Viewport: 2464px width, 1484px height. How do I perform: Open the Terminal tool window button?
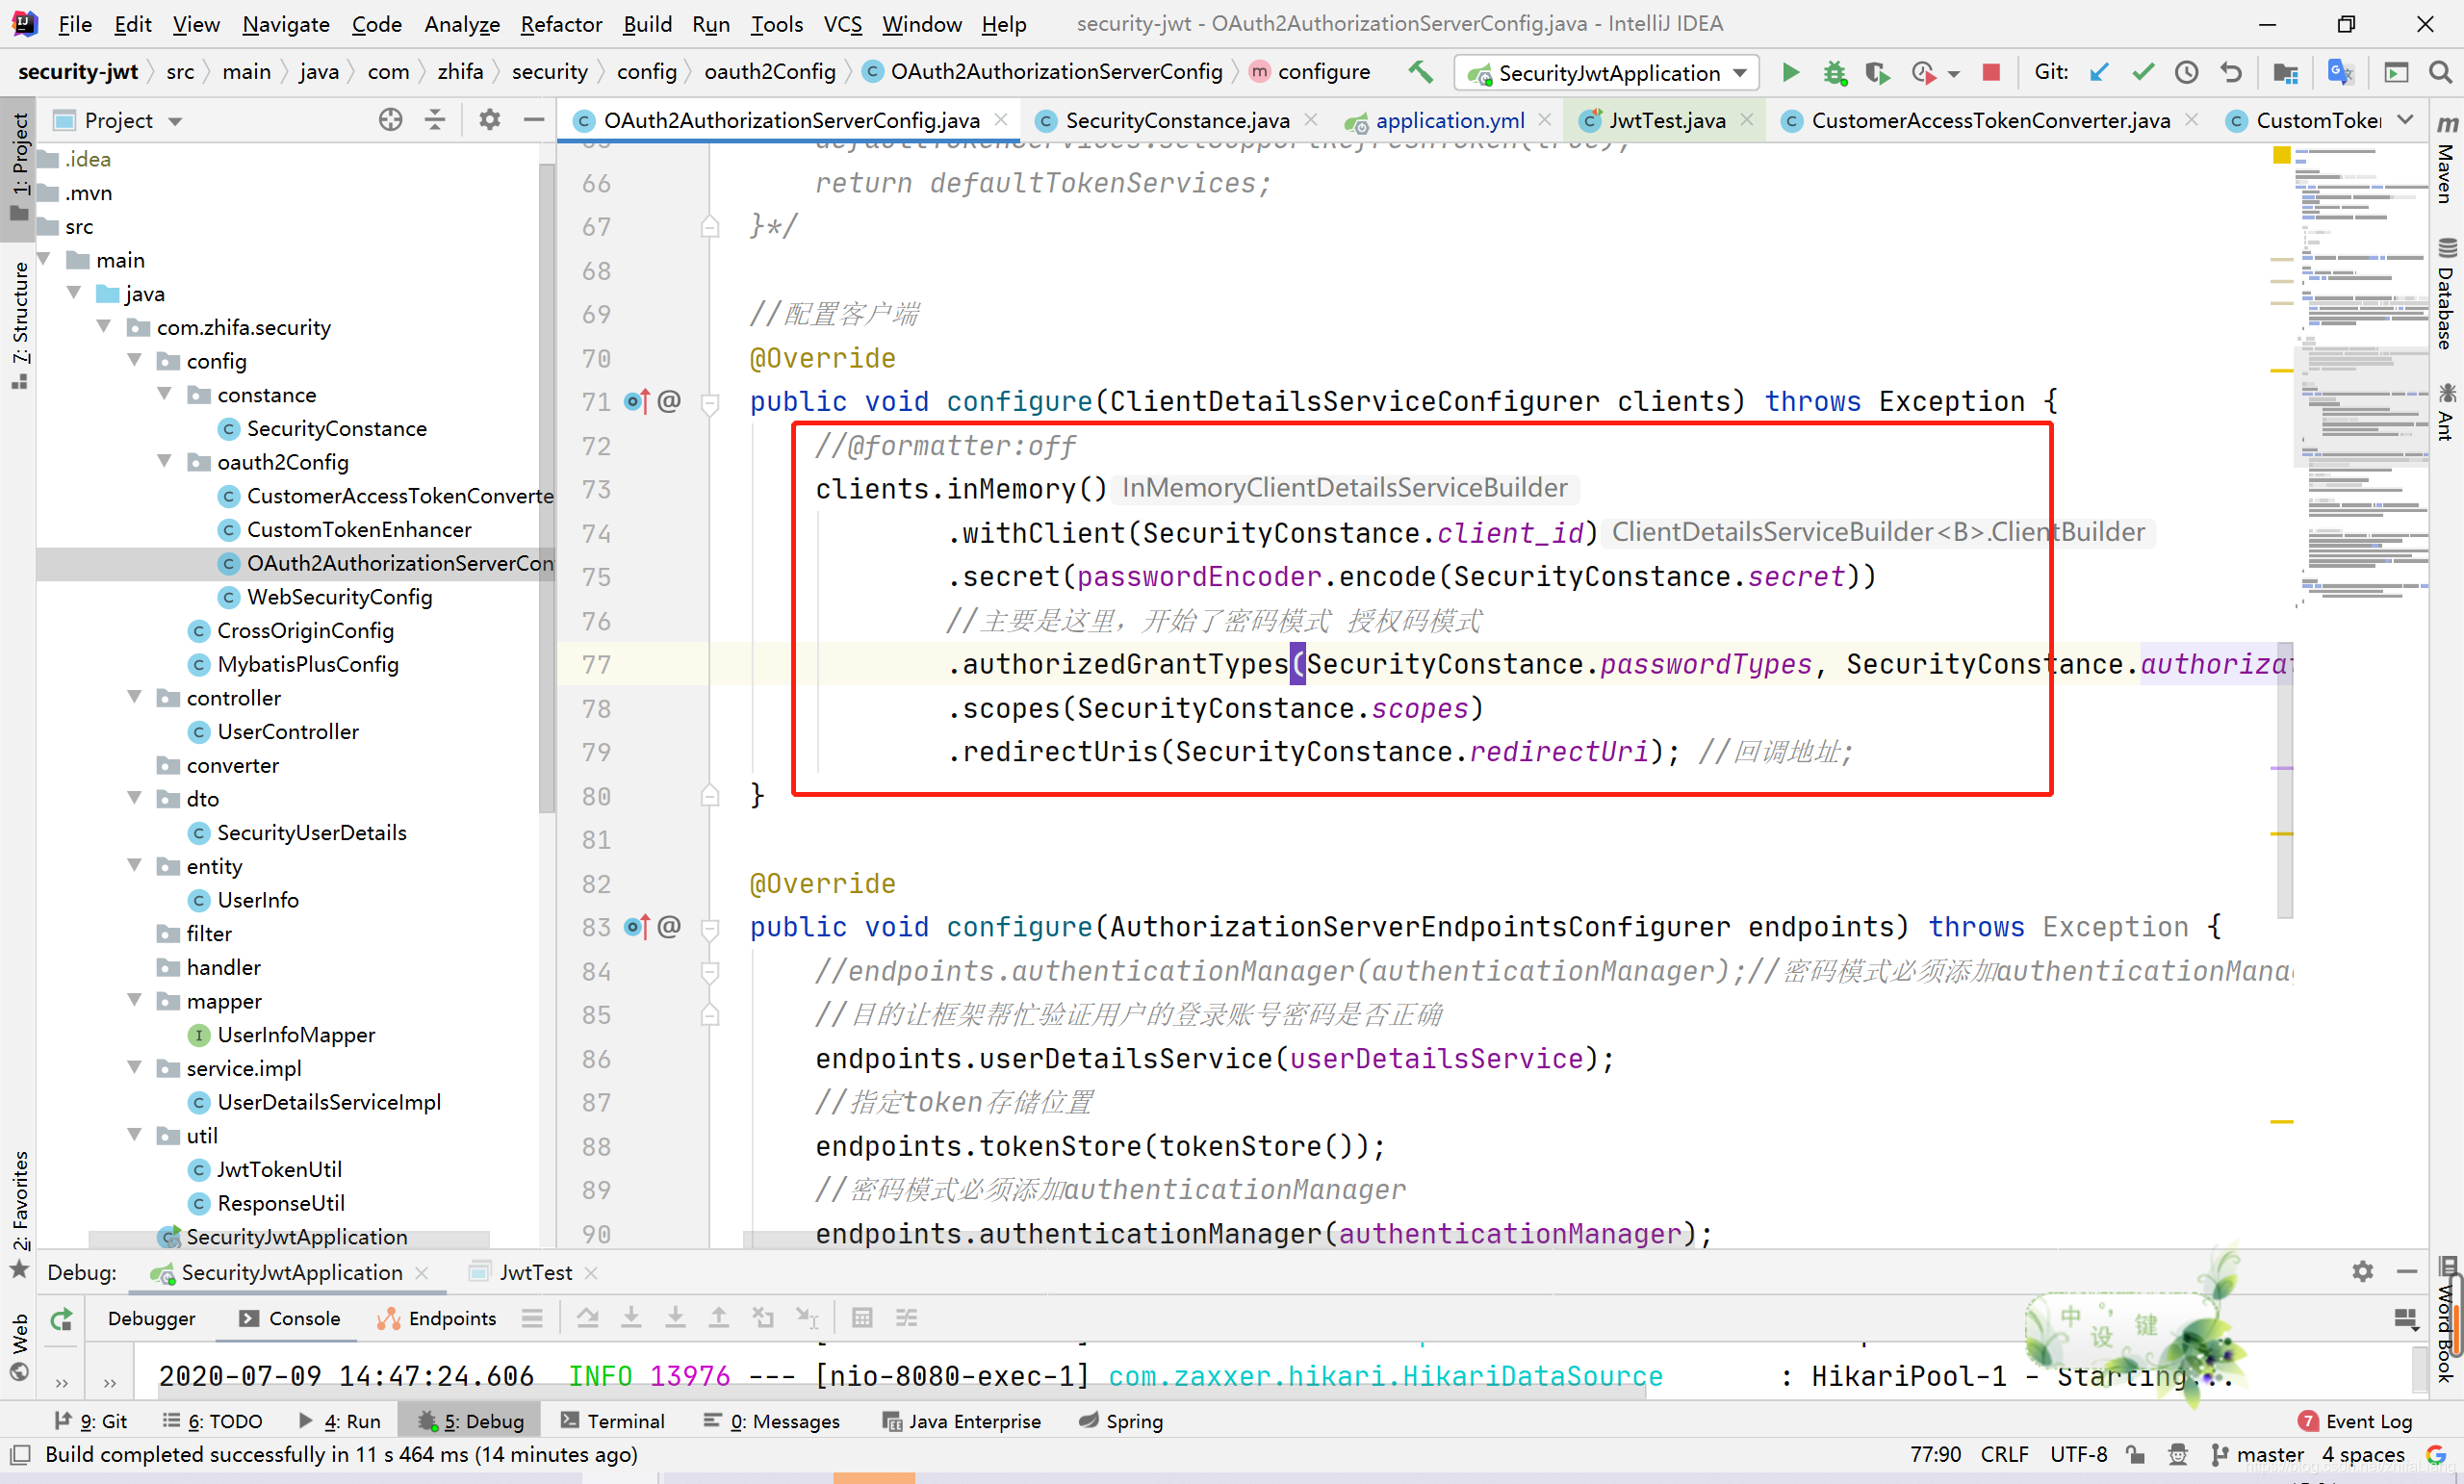coord(613,1421)
